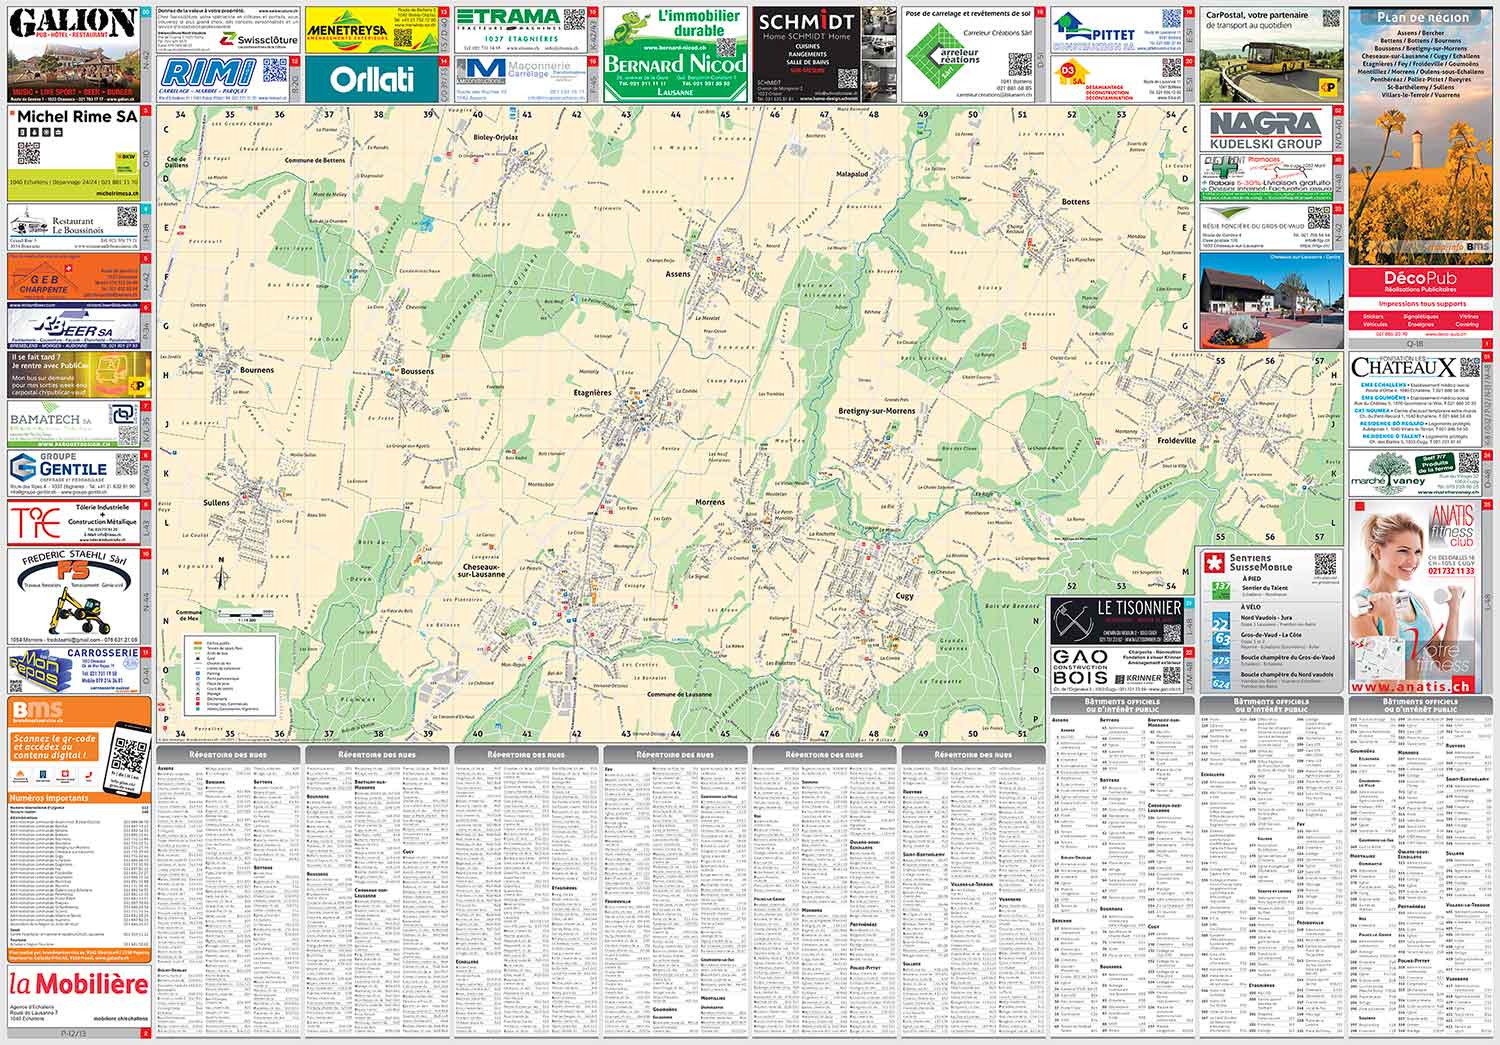This screenshot has width=1500, height=1045.
Task: Click the PITTET Construction house logo
Action: [x=1094, y=32]
